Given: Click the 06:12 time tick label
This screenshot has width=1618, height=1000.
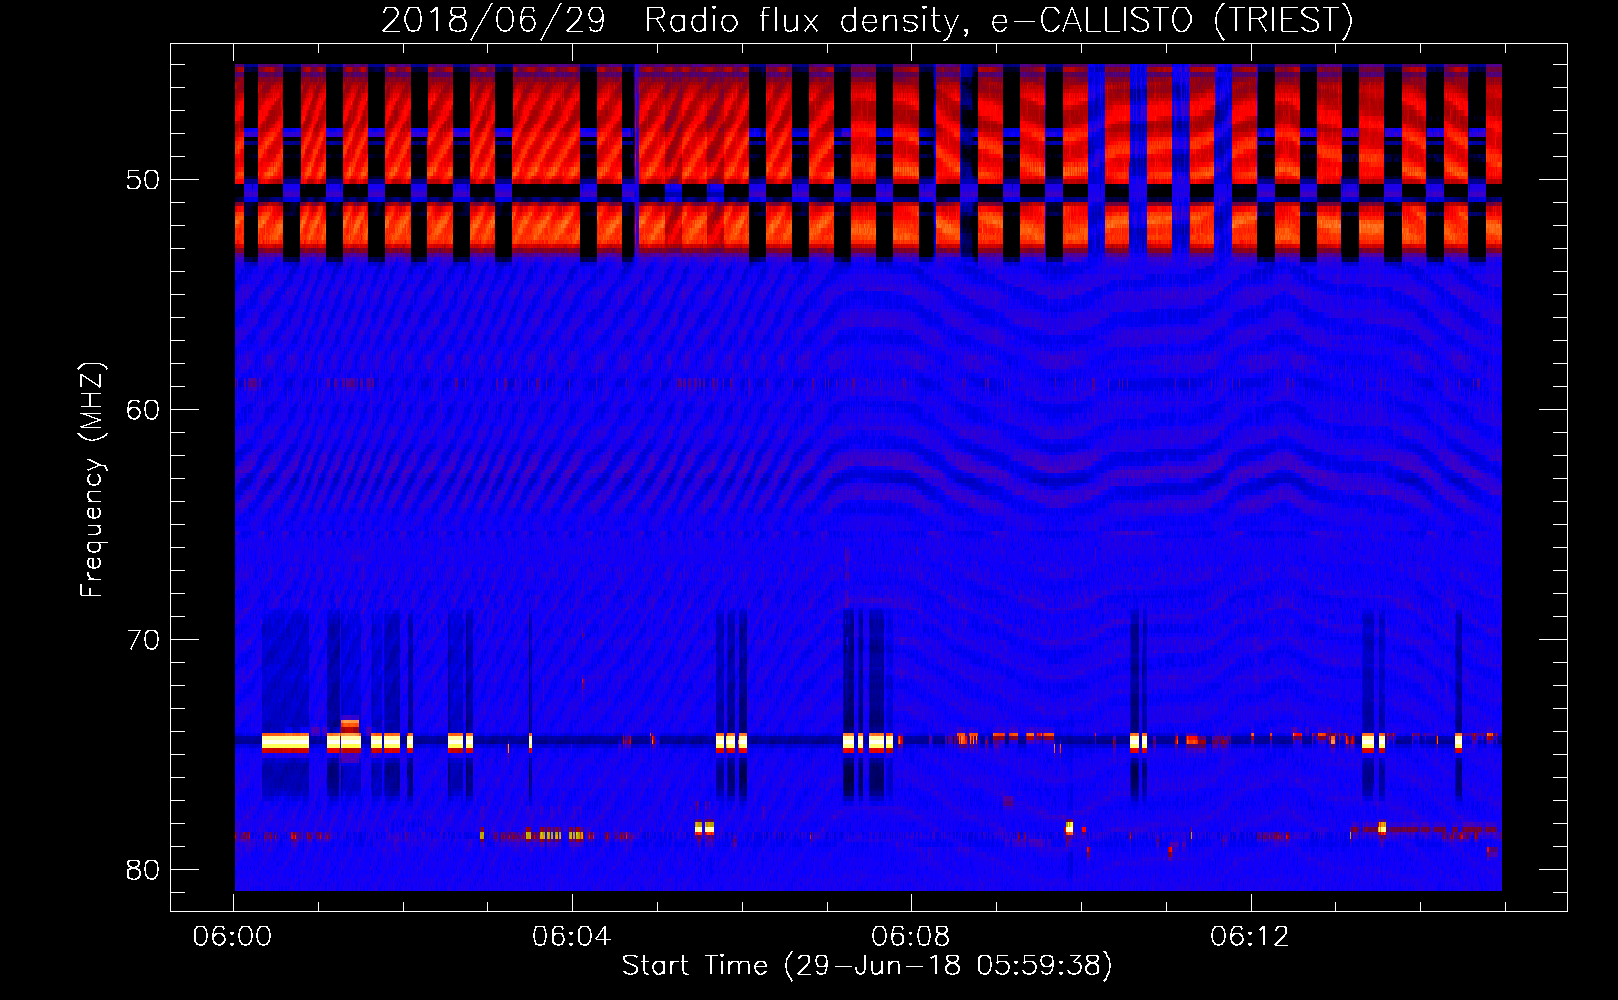Looking at the screenshot, I should [1249, 937].
